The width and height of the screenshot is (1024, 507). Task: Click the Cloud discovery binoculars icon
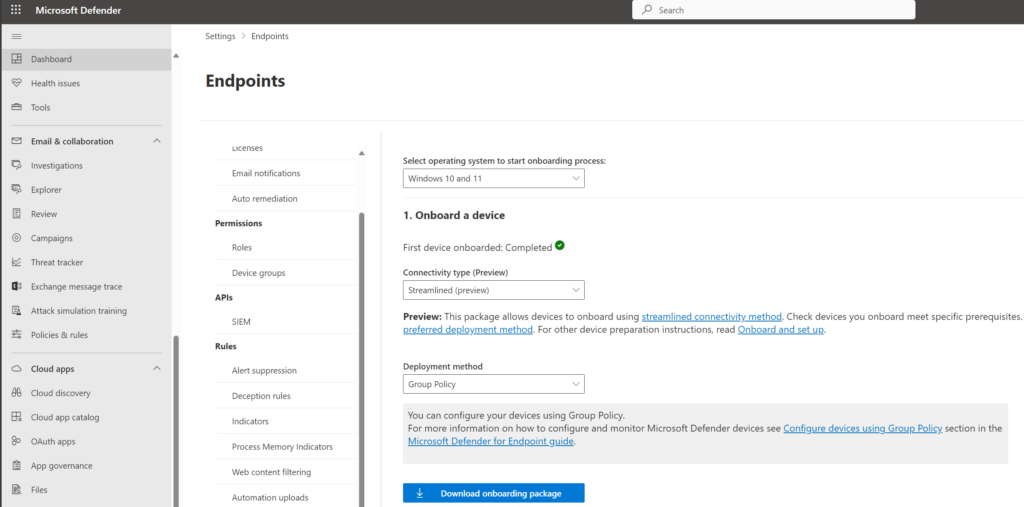17,393
